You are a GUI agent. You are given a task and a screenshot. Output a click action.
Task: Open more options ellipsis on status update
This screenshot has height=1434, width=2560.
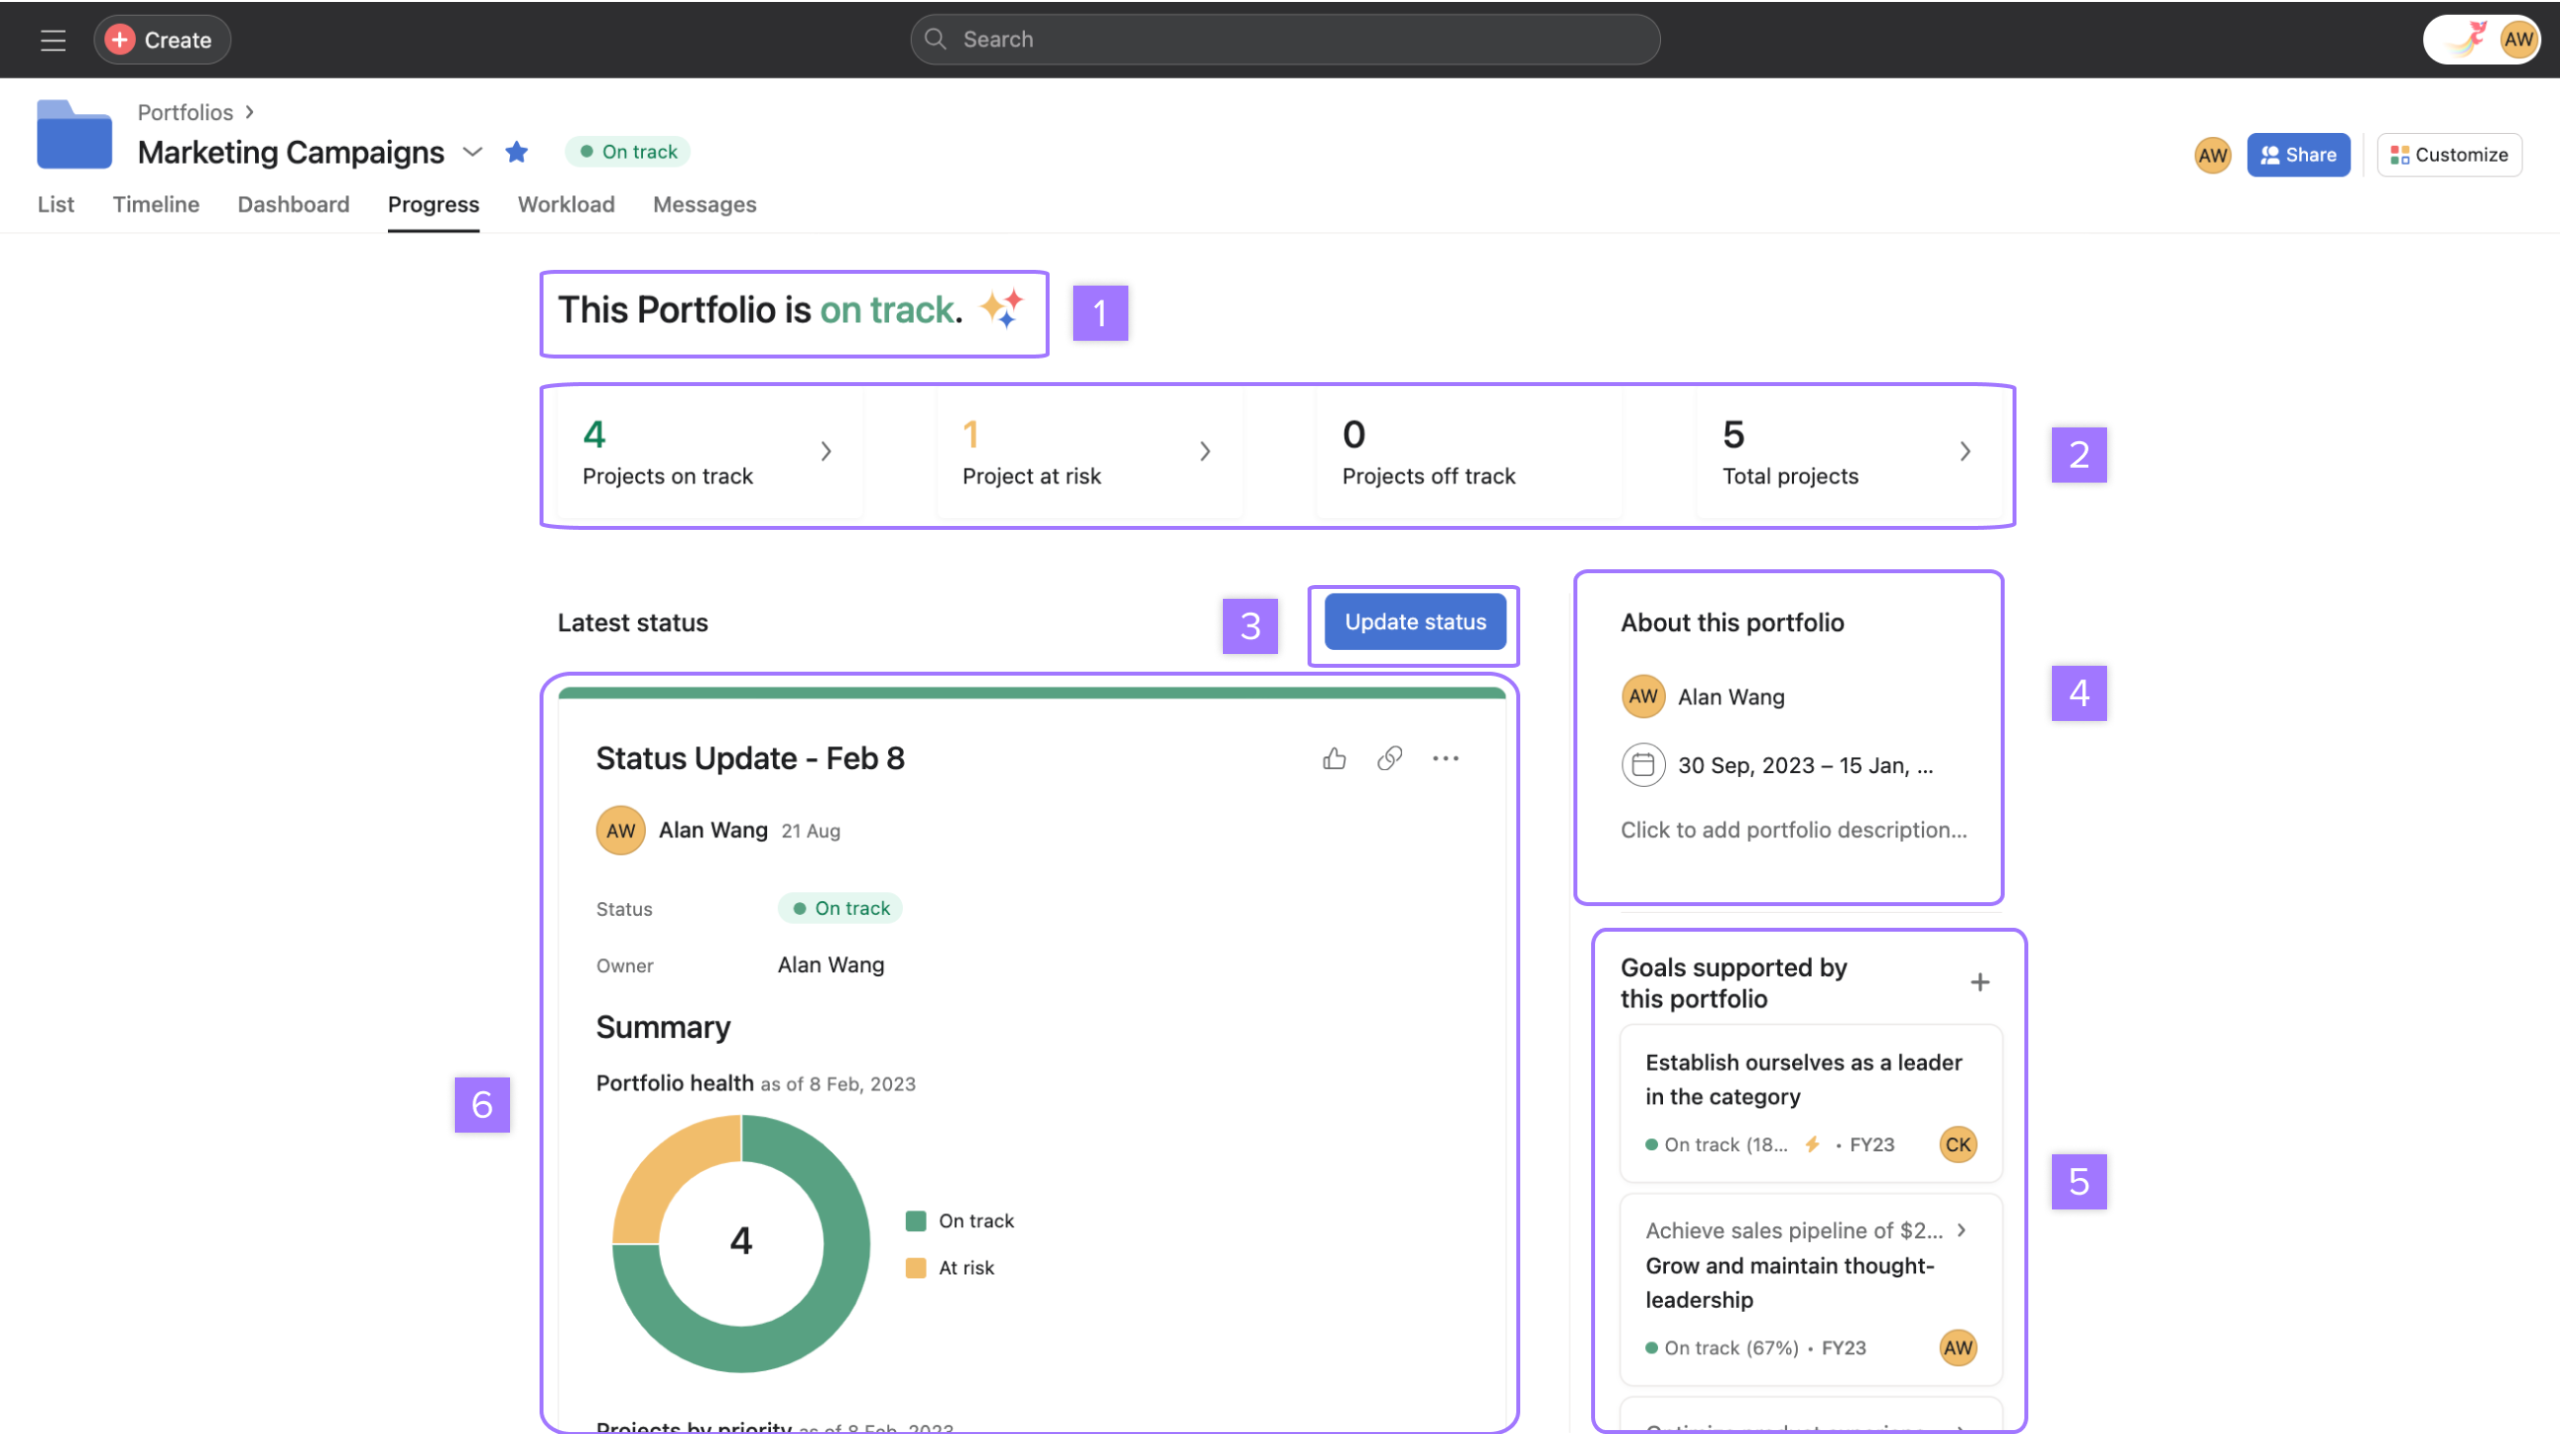(x=1445, y=759)
